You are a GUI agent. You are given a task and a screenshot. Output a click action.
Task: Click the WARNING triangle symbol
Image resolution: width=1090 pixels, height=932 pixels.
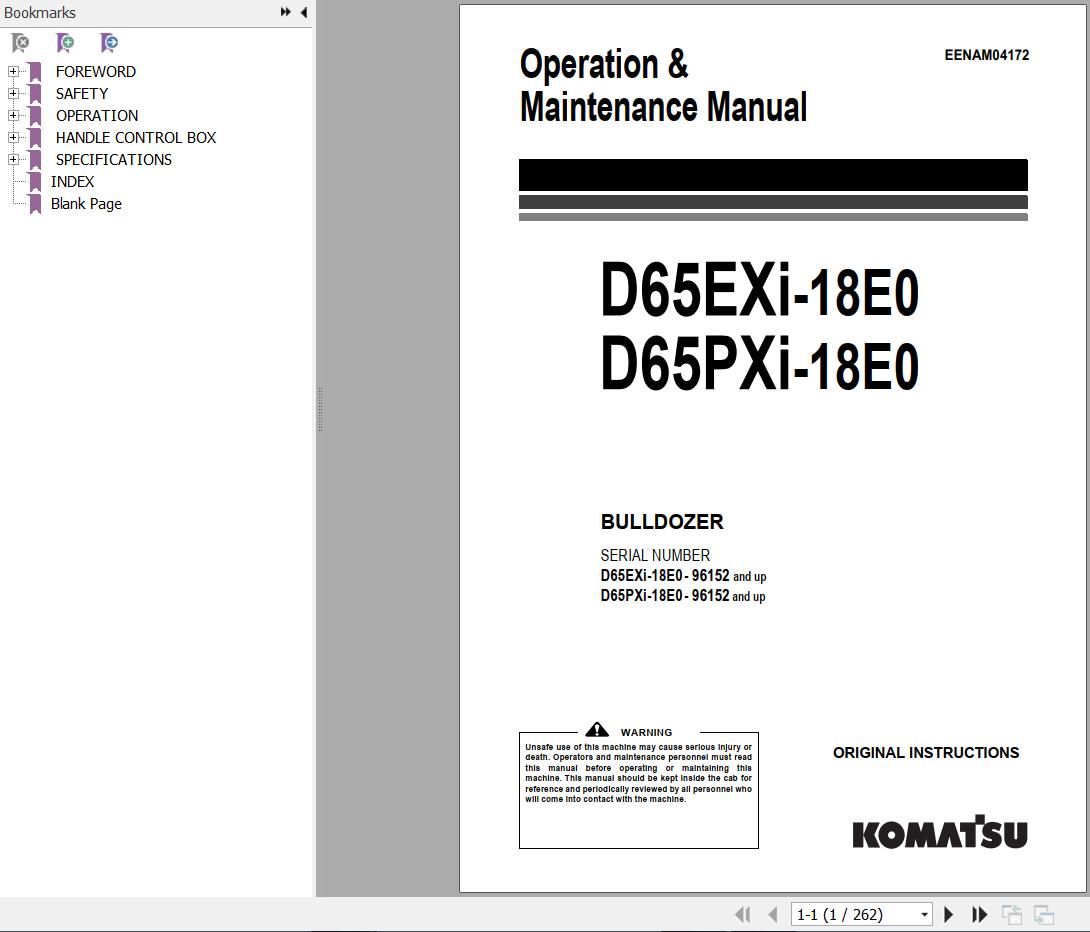[x=597, y=730]
